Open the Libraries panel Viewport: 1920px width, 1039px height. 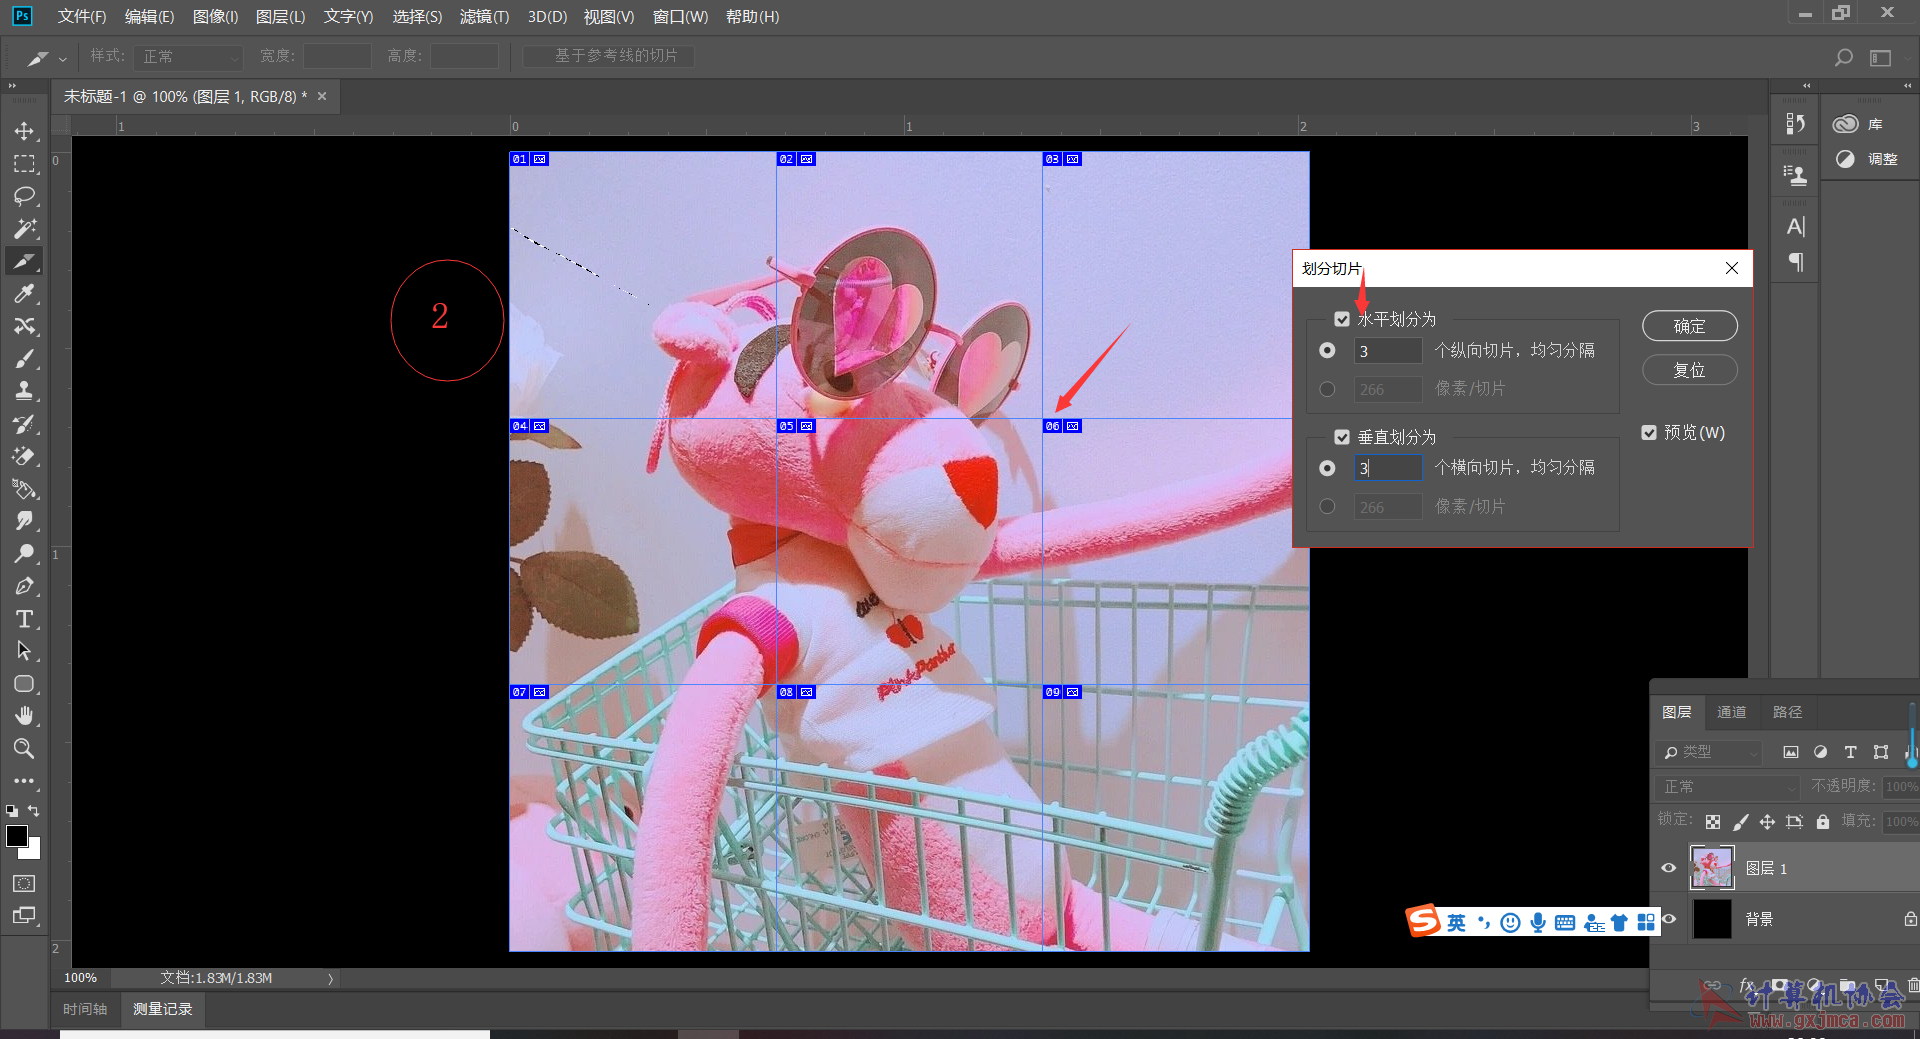(x=1859, y=124)
